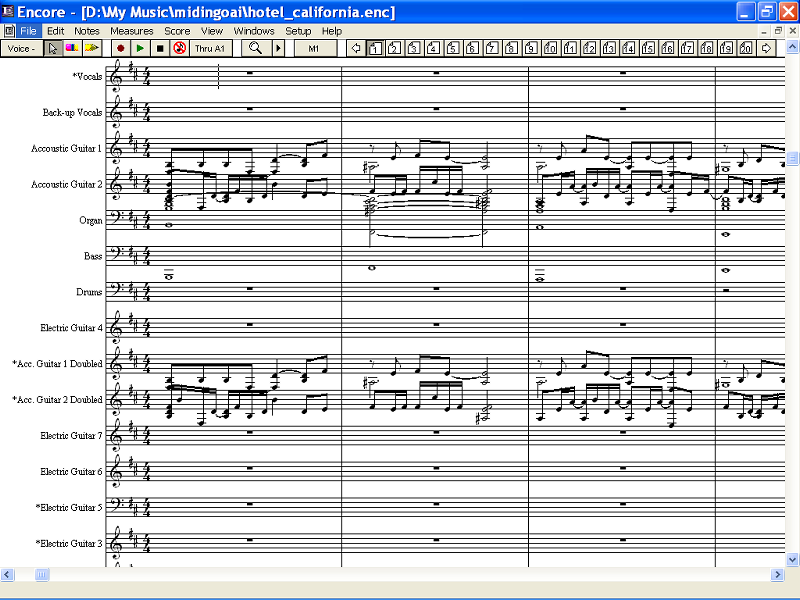Open the File menu
The image size is (800, 600).
point(29,31)
